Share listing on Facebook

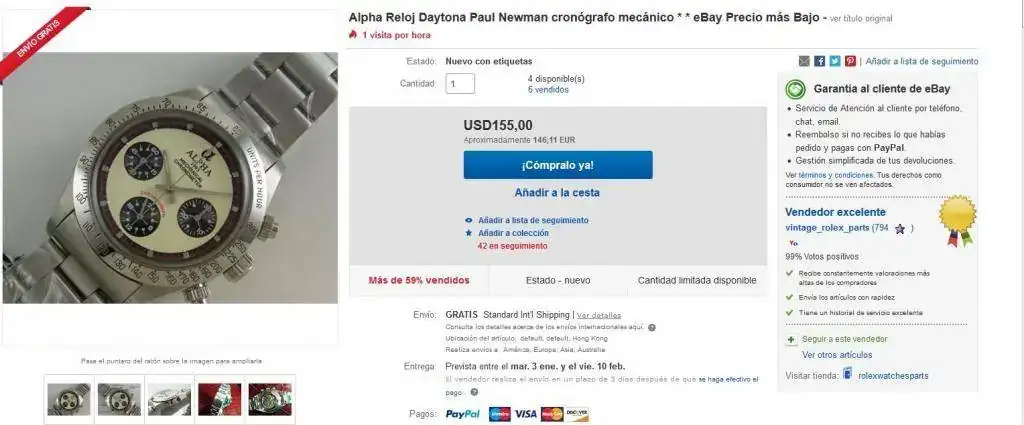tap(819, 61)
